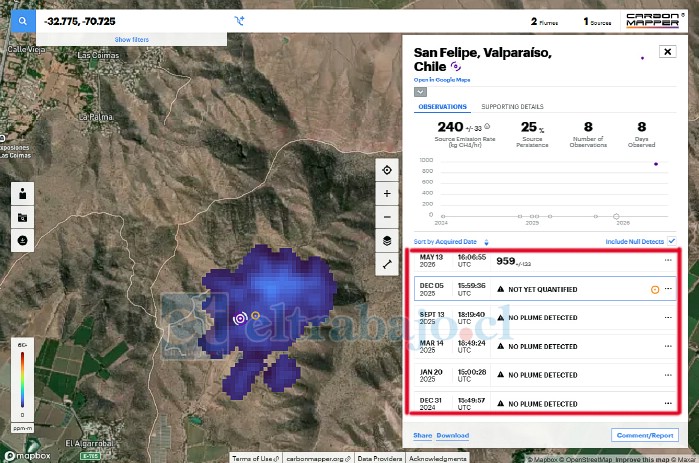Click orange target icon on Dec 05 row
The image size is (699, 463).
[x=654, y=290]
